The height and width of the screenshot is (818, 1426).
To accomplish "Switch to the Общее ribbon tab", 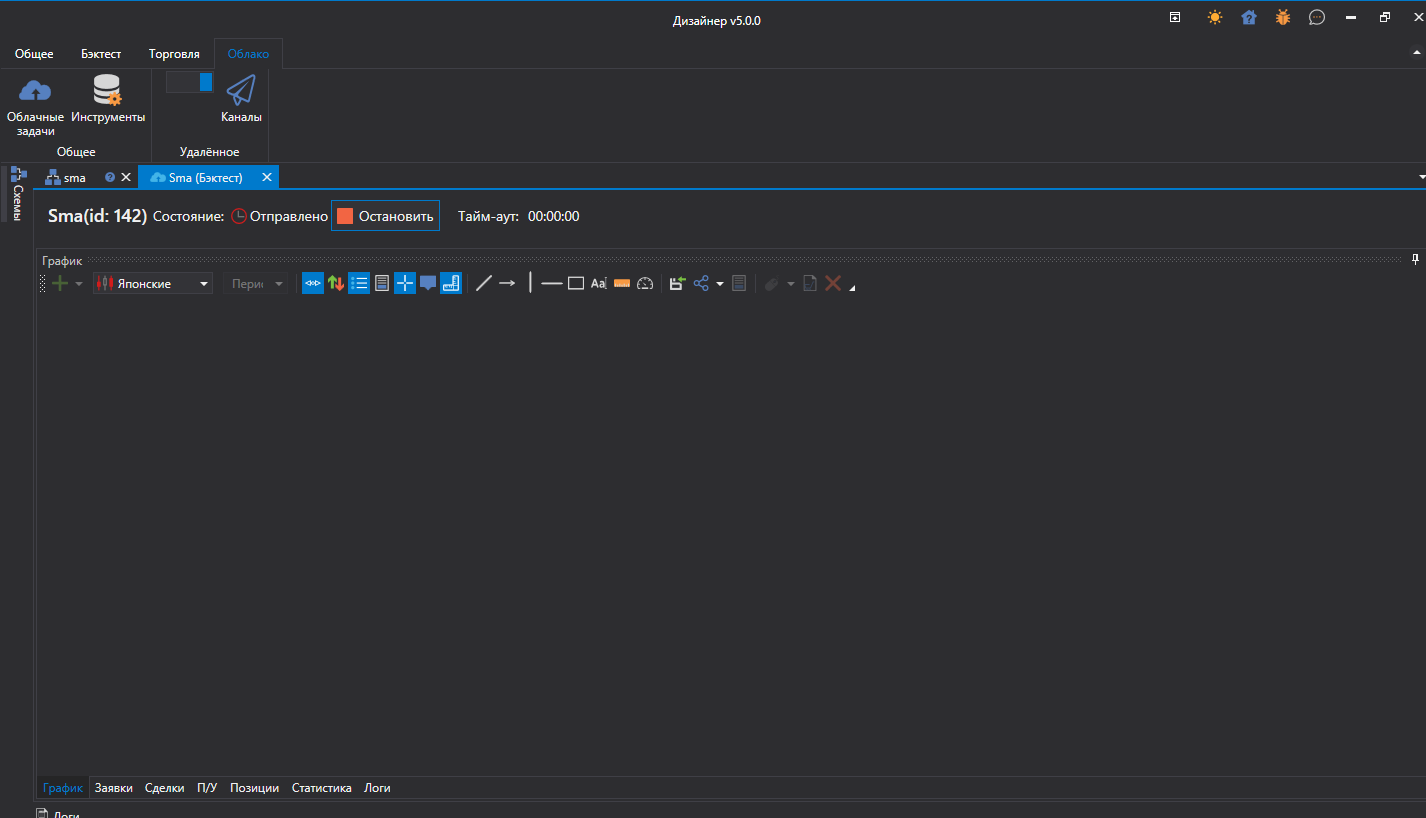I will click(34, 54).
